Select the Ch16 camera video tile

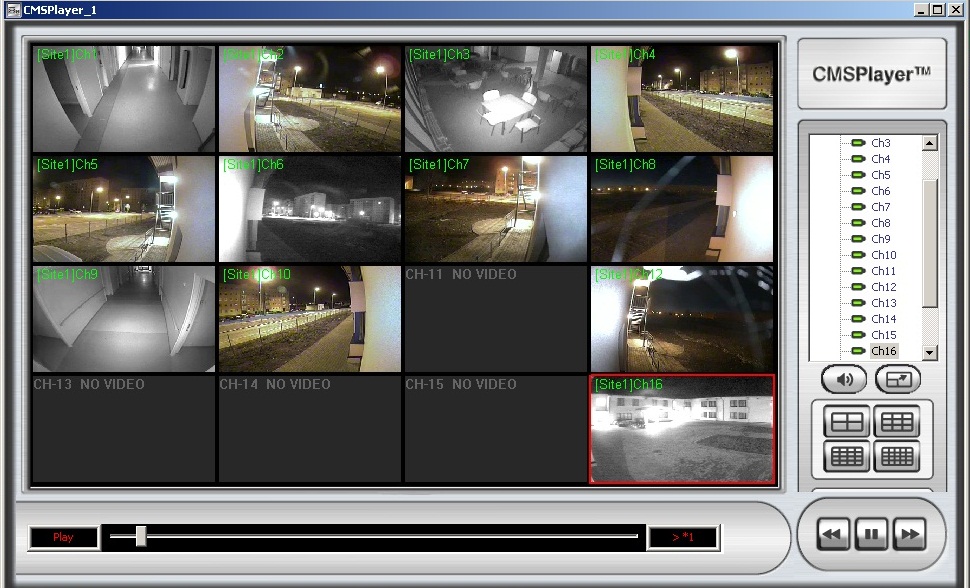coord(682,429)
